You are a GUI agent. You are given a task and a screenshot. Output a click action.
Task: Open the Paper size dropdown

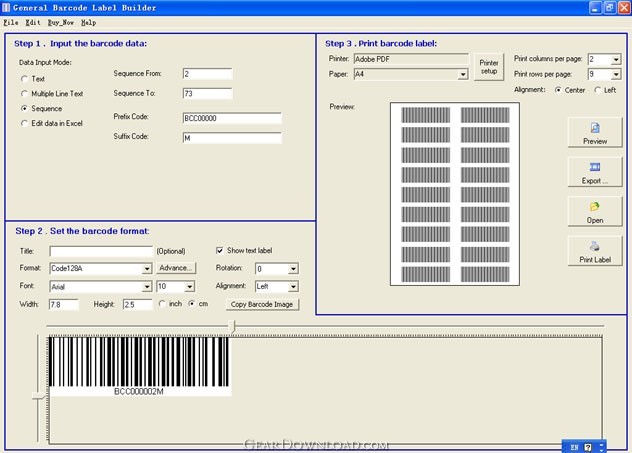pyautogui.click(x=463, y=74)
